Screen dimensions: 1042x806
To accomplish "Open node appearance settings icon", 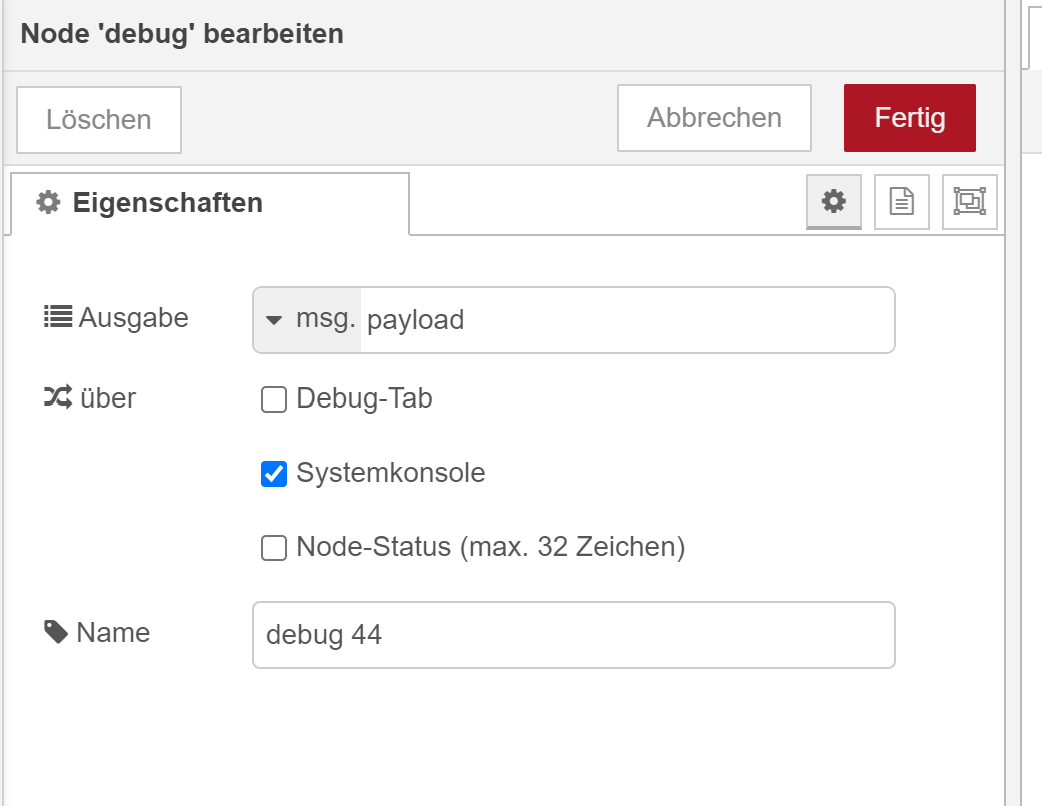I will click(969, 202).
